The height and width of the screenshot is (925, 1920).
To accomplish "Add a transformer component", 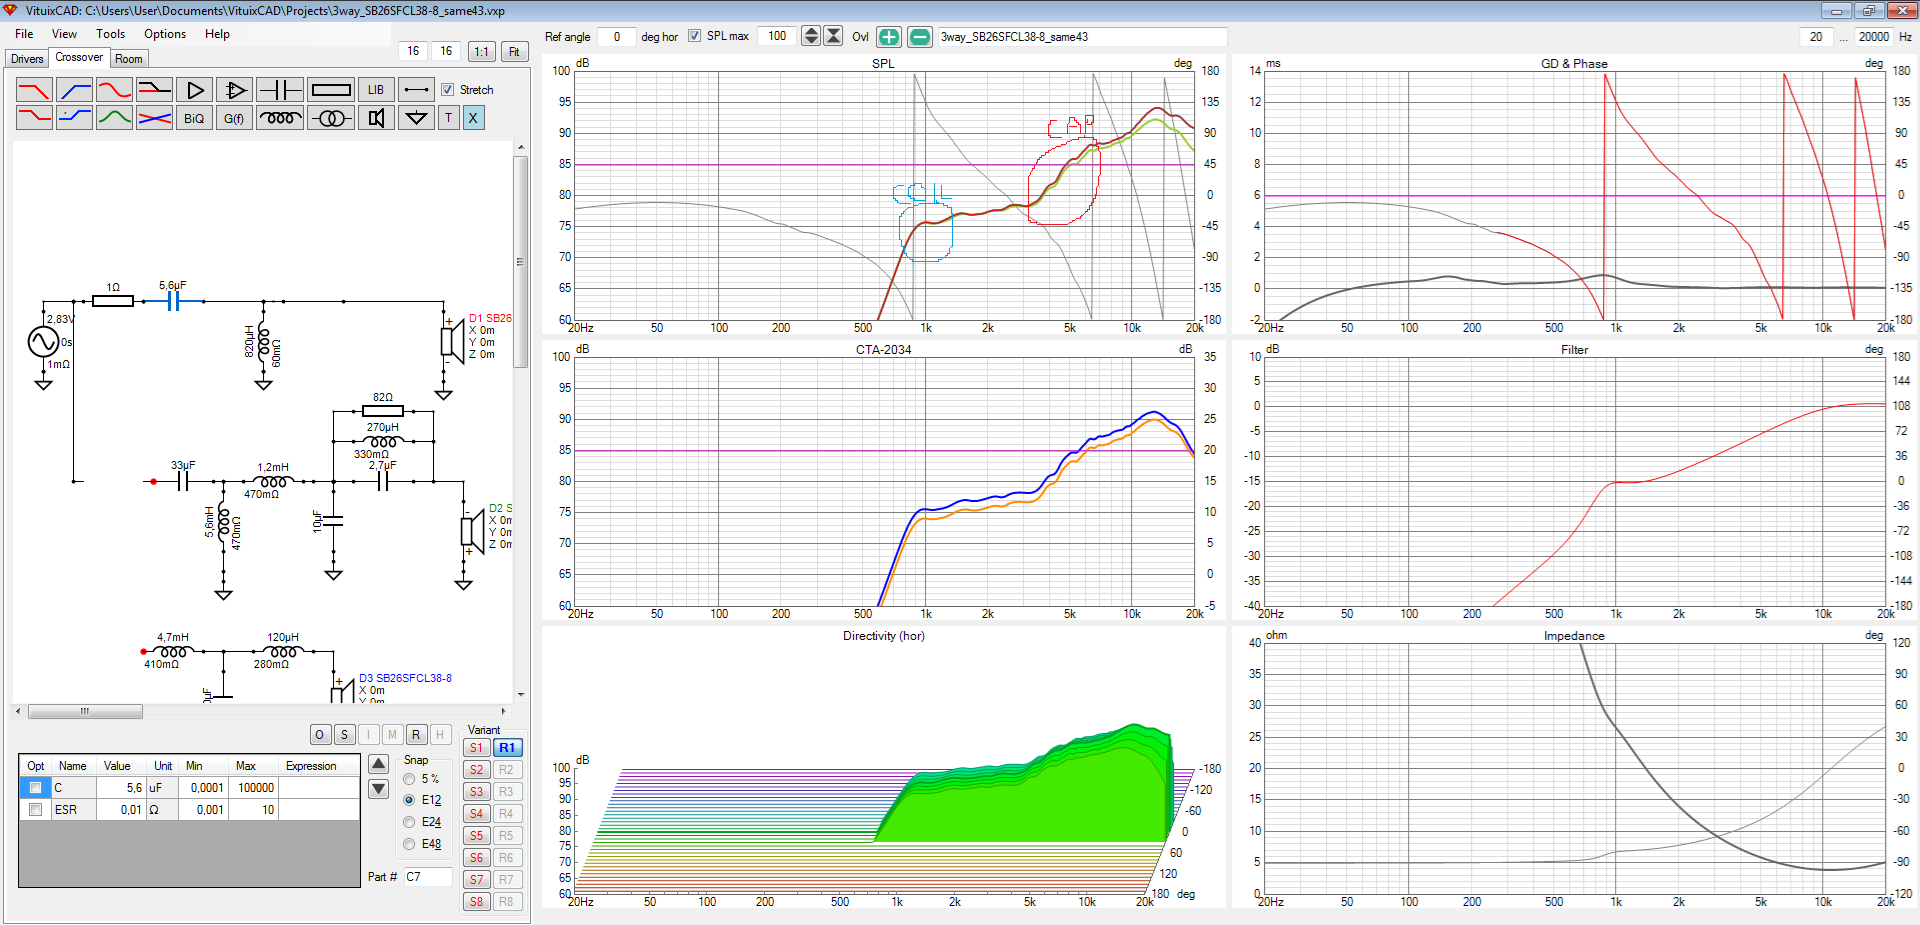I will pos(331,118).
